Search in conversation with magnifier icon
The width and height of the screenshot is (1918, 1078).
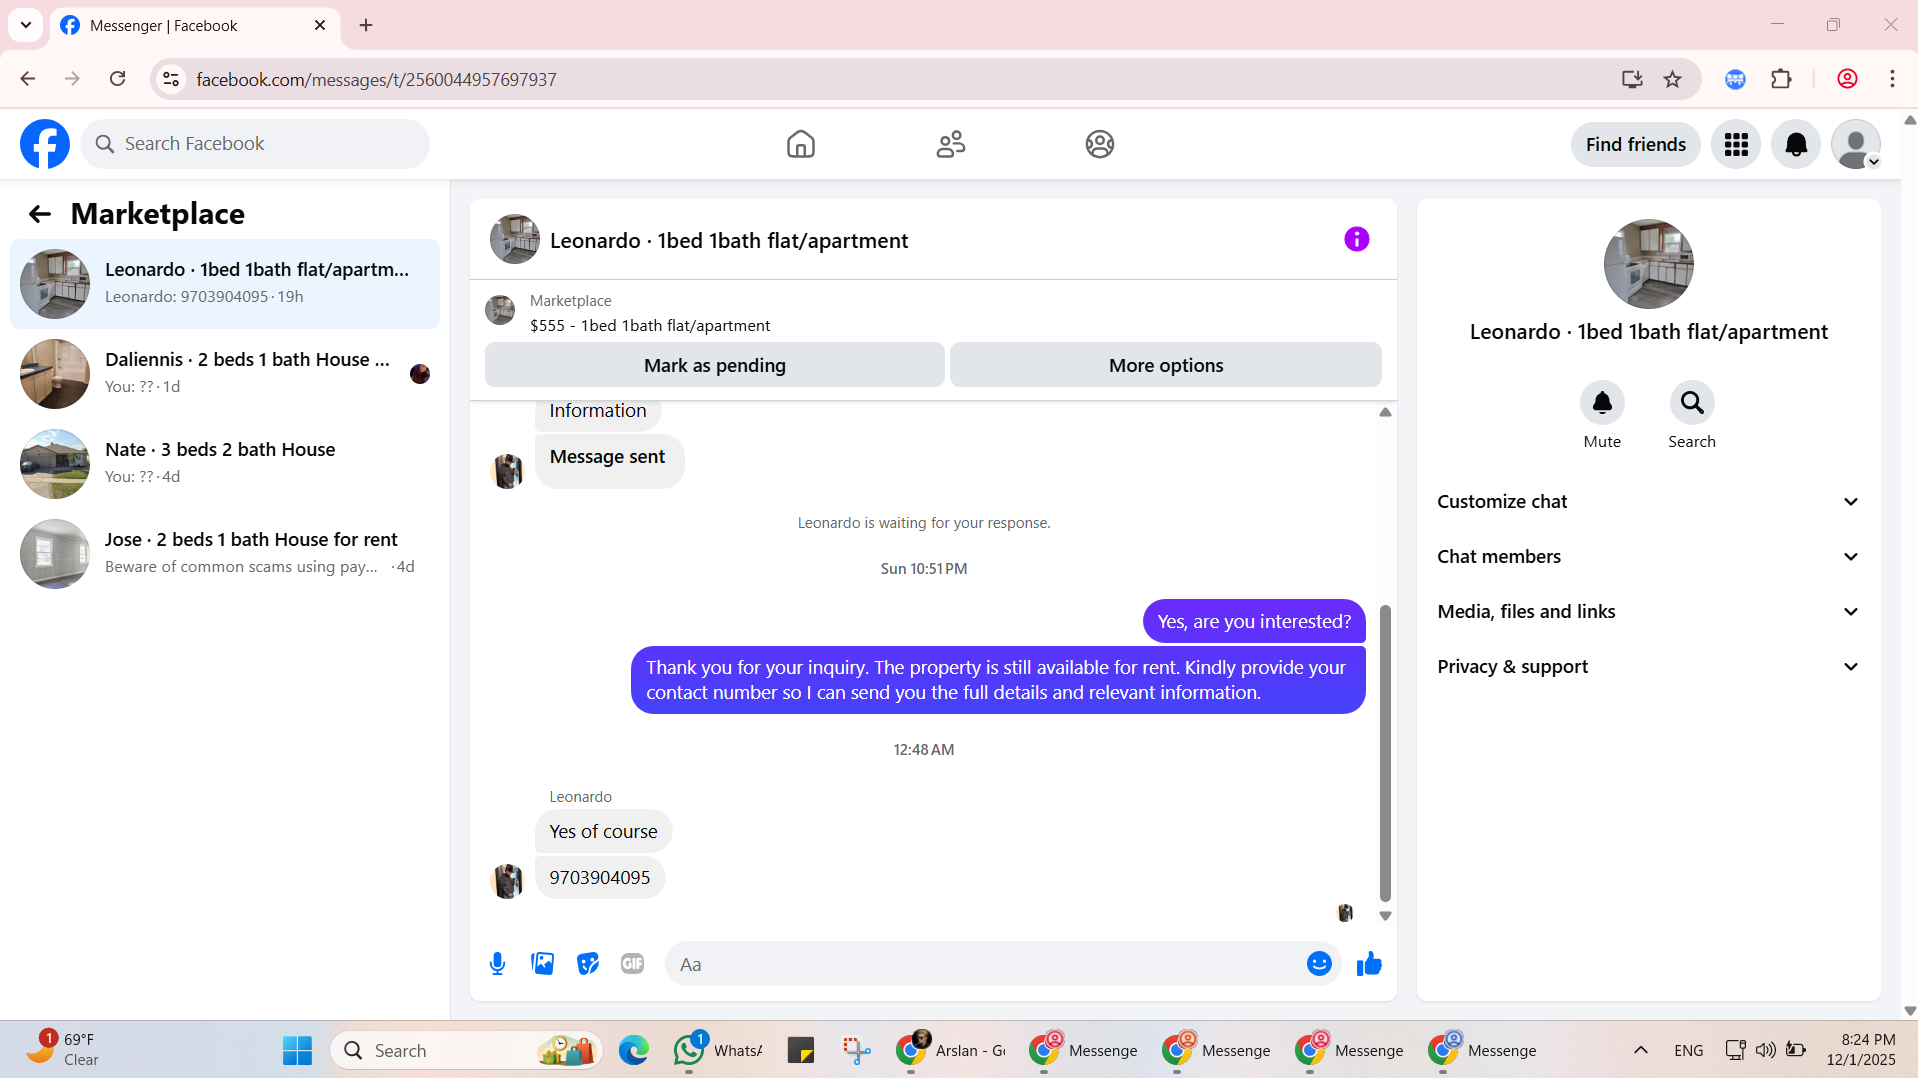[x=1692, y=403]
